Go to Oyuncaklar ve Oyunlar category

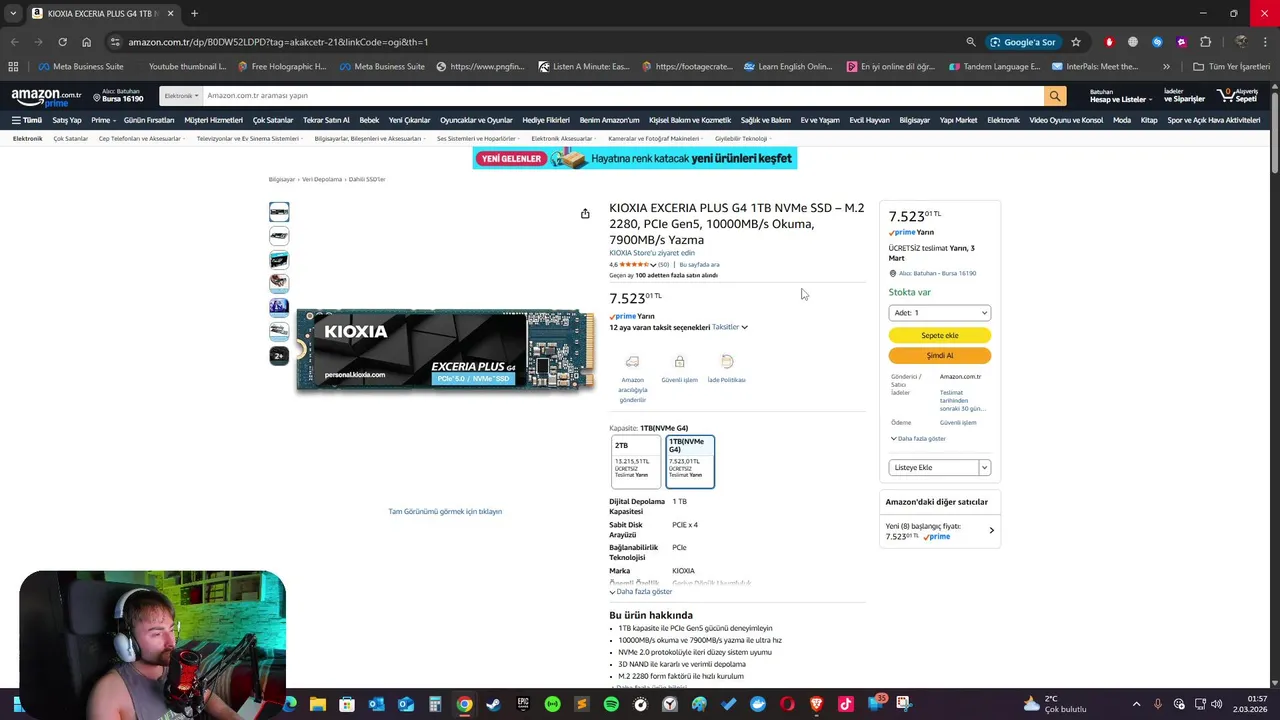tap(476, 120)
